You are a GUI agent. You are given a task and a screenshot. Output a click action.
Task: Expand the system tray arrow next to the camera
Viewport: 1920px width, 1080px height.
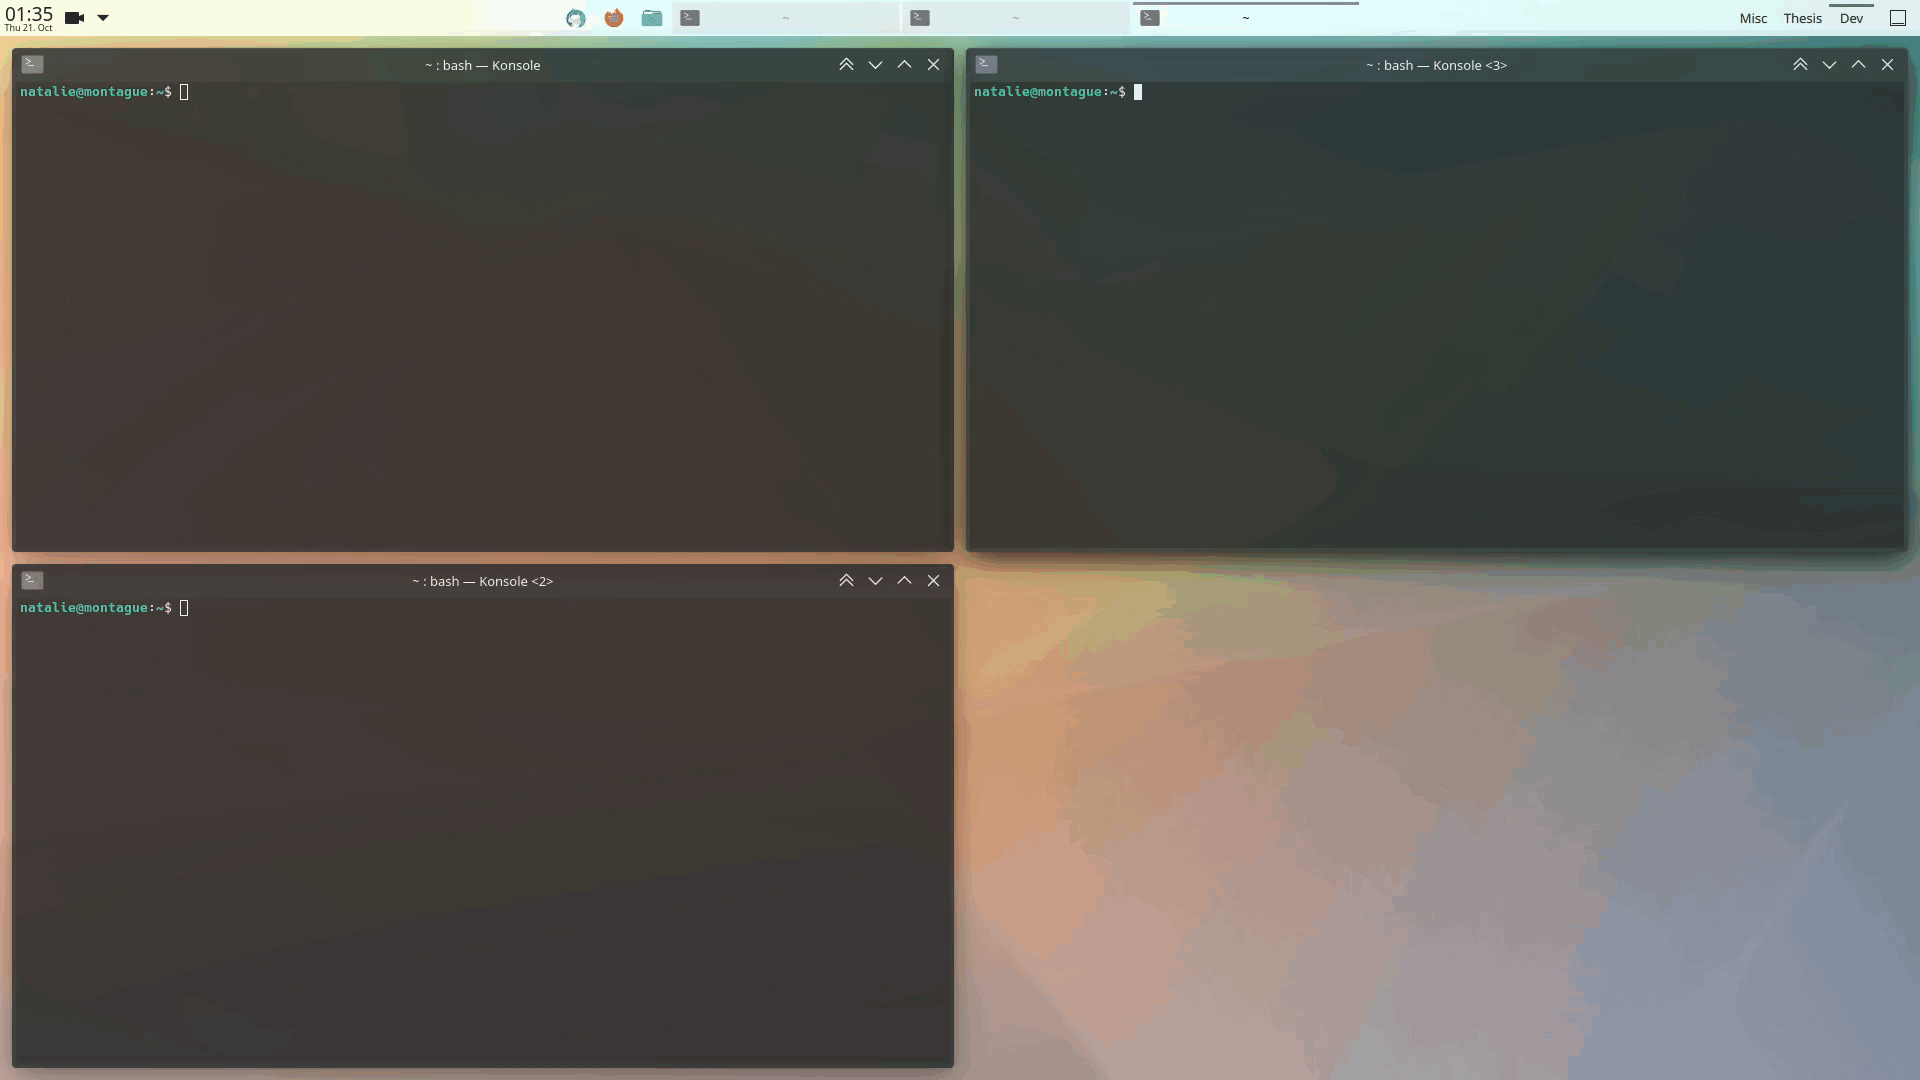103,18
